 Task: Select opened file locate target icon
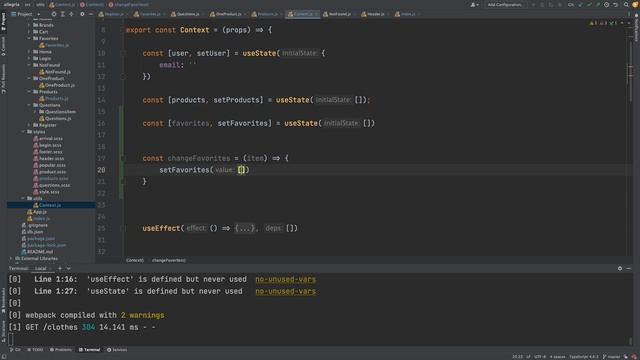click(x=54, y=14)
